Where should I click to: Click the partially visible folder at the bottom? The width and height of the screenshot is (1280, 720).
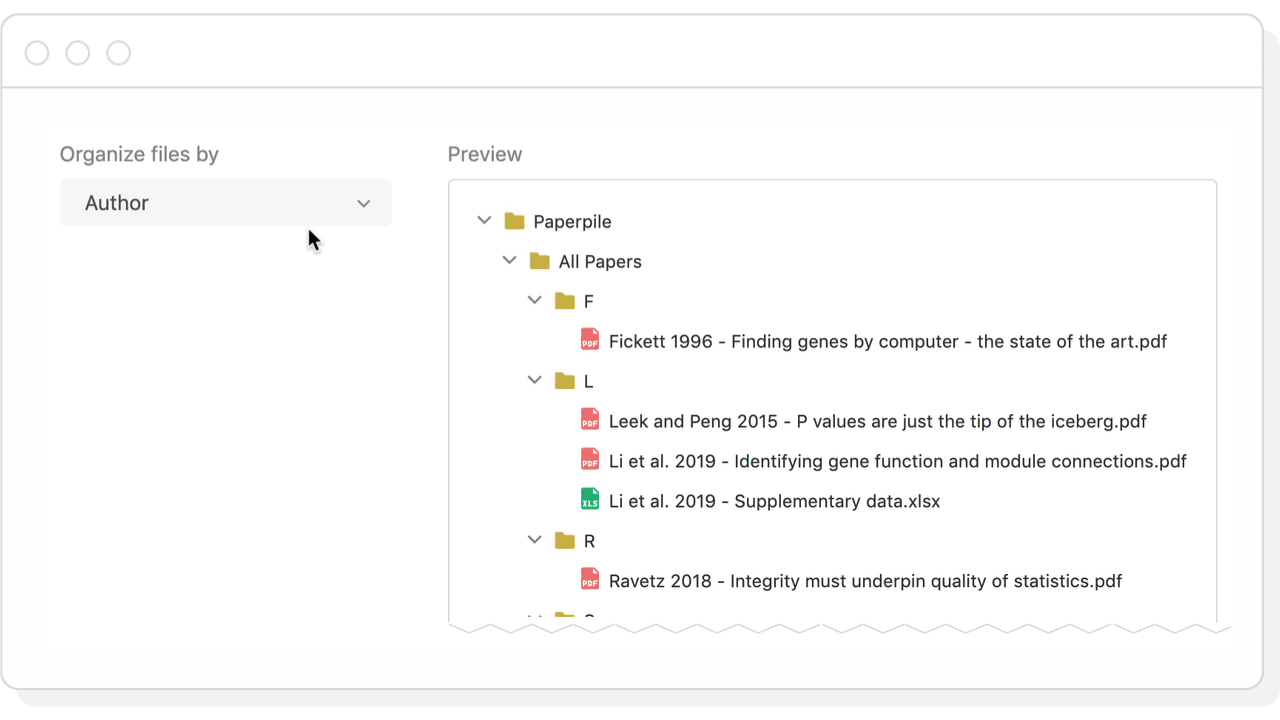[x=564, y=614]
